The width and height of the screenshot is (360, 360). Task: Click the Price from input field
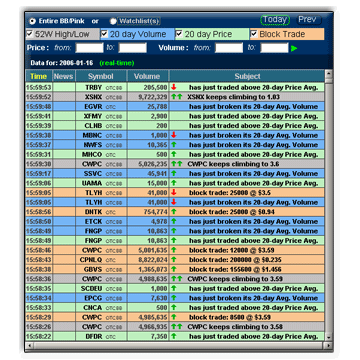click(x=89, y=48)
